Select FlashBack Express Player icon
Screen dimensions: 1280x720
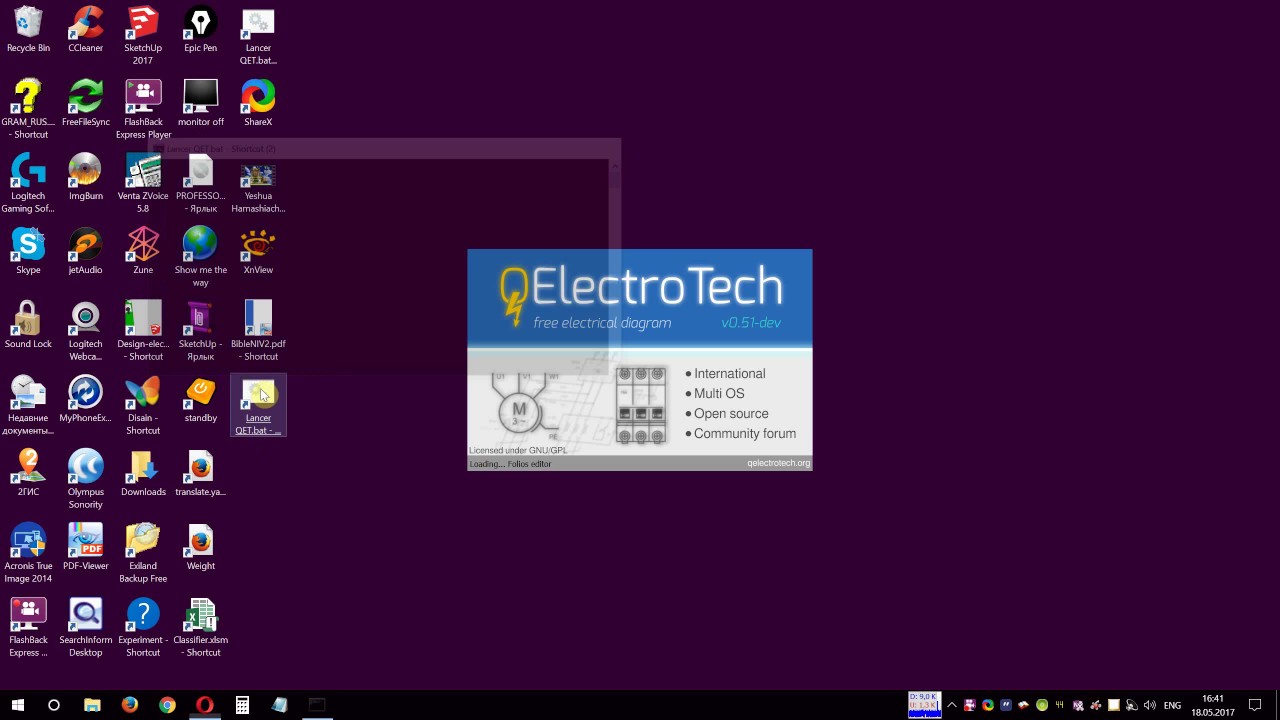click(143, 109)
